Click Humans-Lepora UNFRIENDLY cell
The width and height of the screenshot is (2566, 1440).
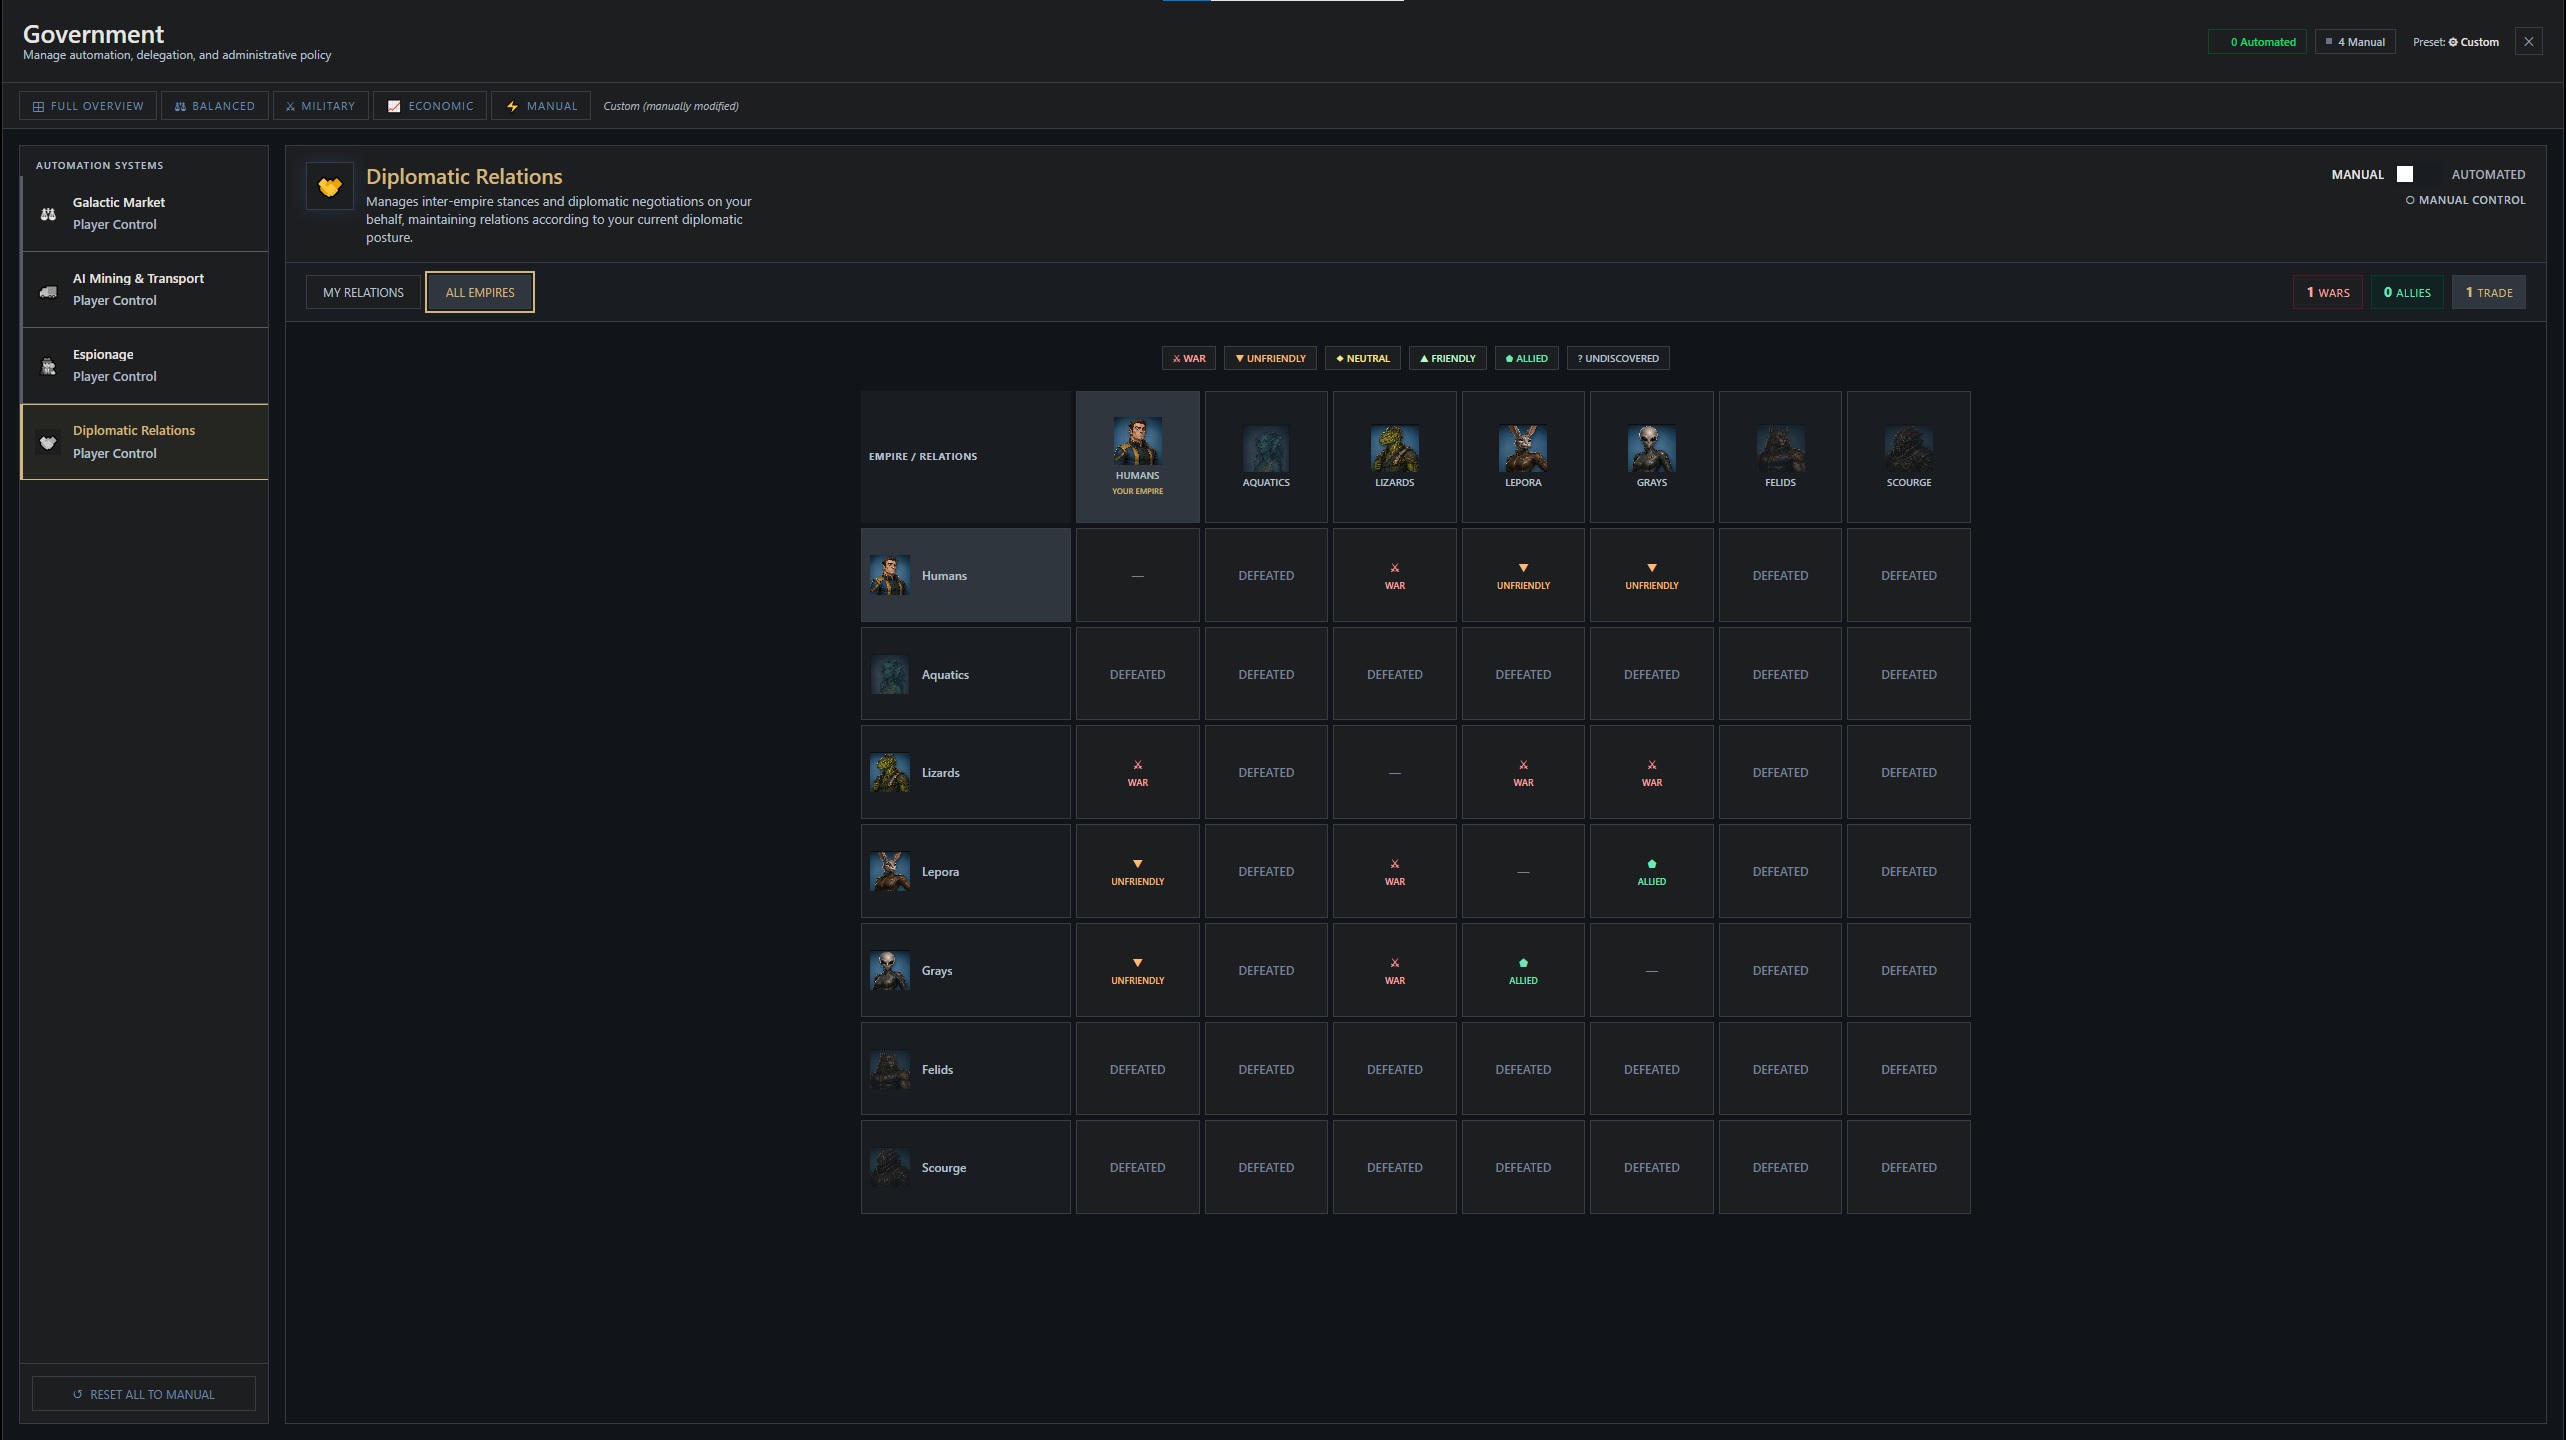tap(1523, 575)
